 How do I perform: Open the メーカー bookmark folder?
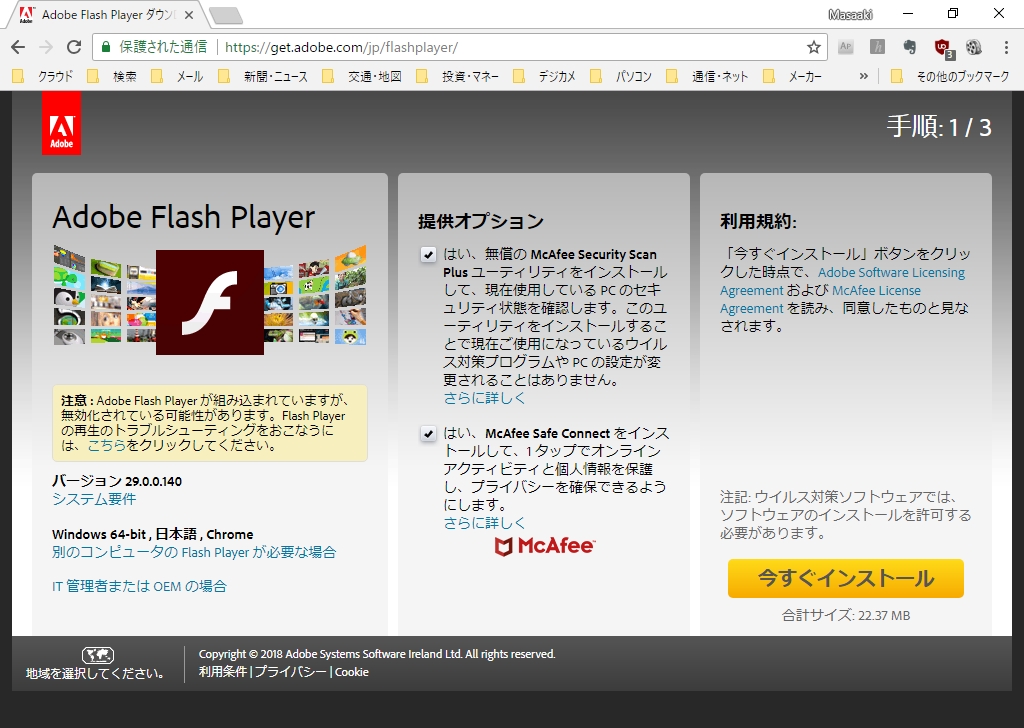[793, 76]
